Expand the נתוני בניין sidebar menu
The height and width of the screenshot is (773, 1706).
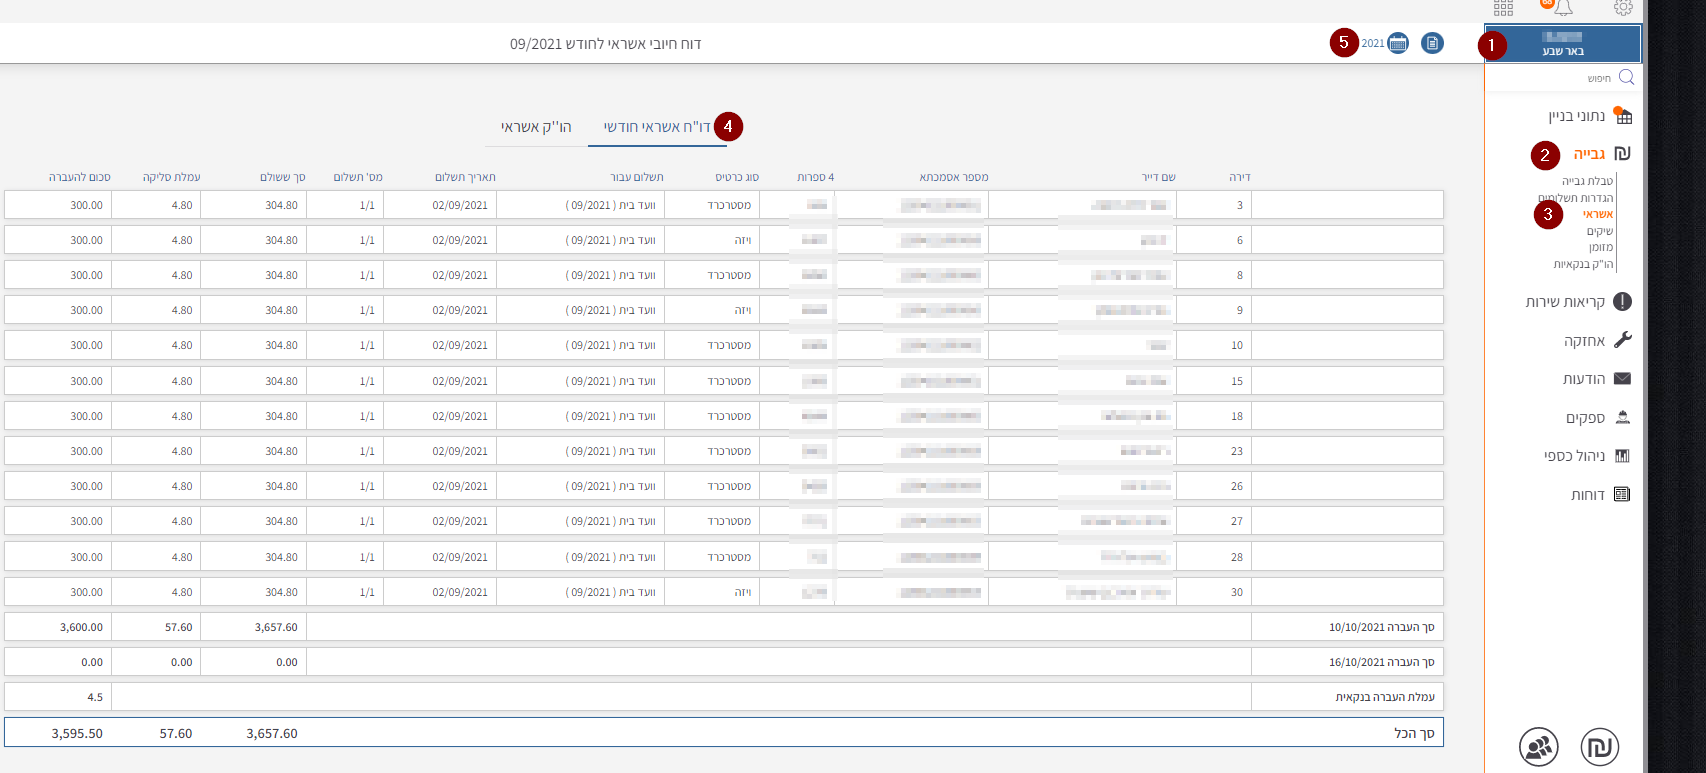pos(1577,116)
